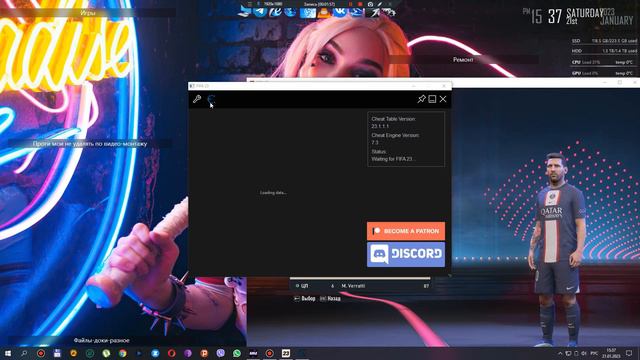The image size is (640, 360).
Task: Click the Назад prompt in FIFA window
Action: [x=330, y=299]
